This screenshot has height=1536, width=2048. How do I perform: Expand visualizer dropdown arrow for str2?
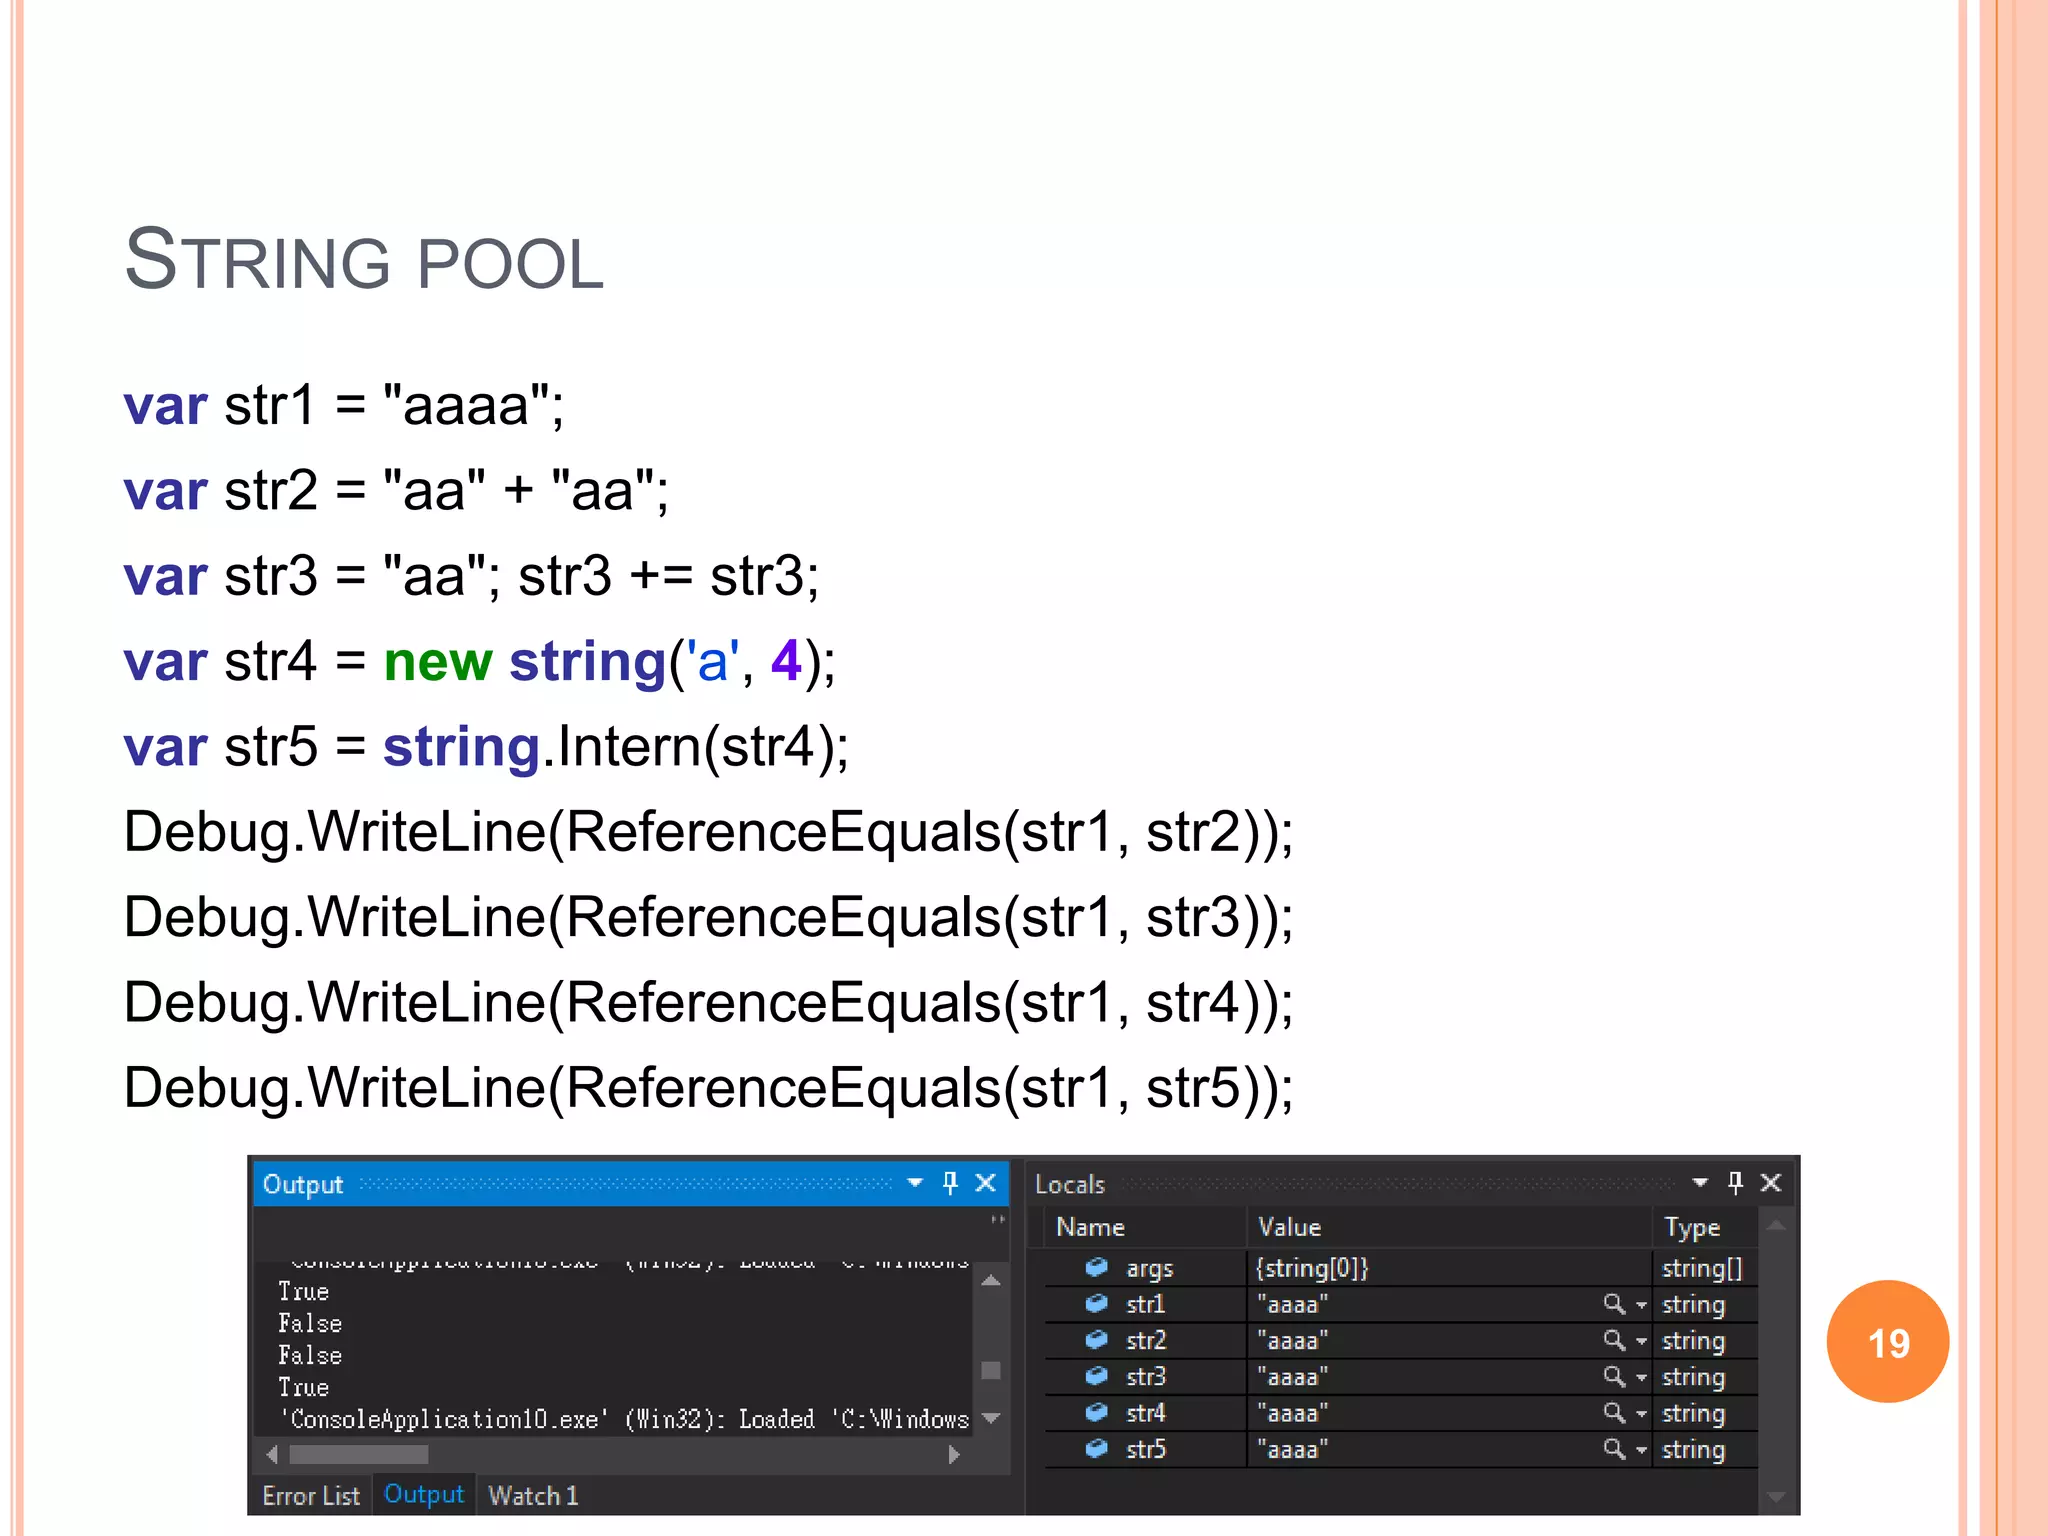[x=1641, y=1341]
